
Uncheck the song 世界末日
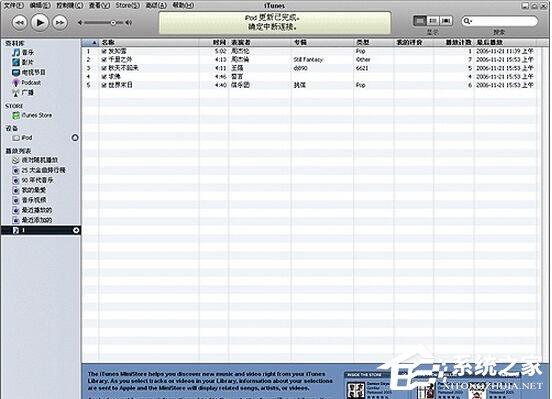pyautogui.click(x=104, y=85)
